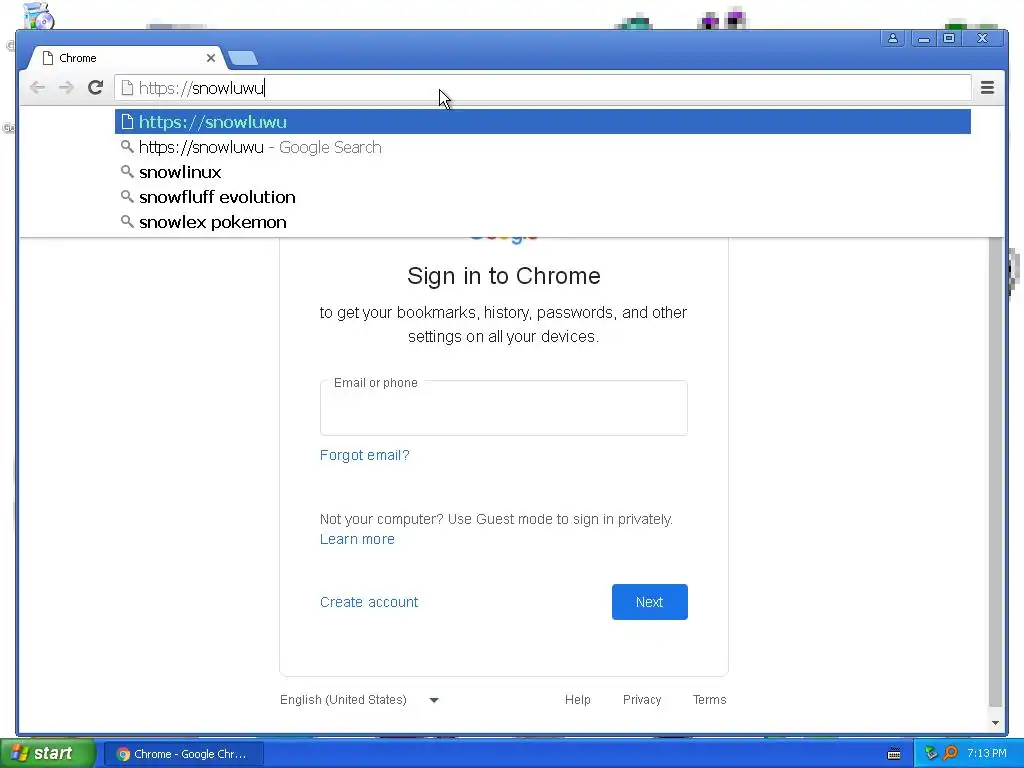The width and height of the screenshot is (1024, 768).
Task: Click the Chrome profile person icon
Action: pyautogui.click(x=893, y=38)
